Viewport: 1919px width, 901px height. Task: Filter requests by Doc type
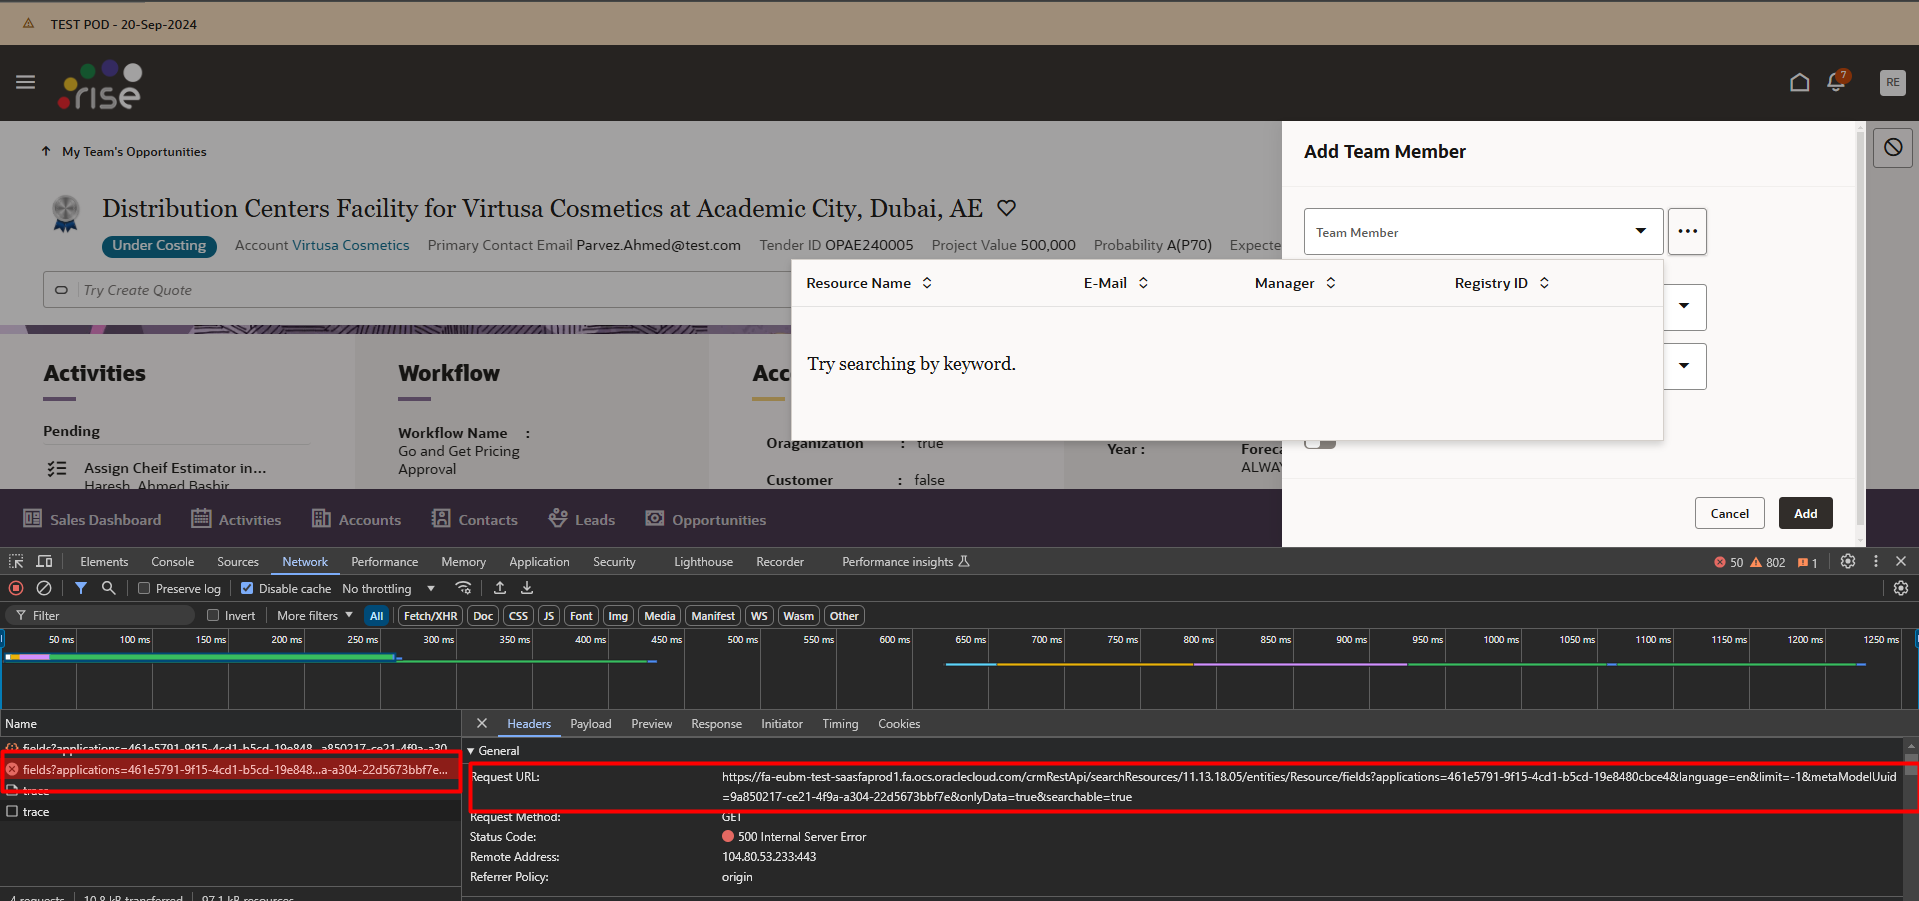pyautogui.click(x=483, y=616)
